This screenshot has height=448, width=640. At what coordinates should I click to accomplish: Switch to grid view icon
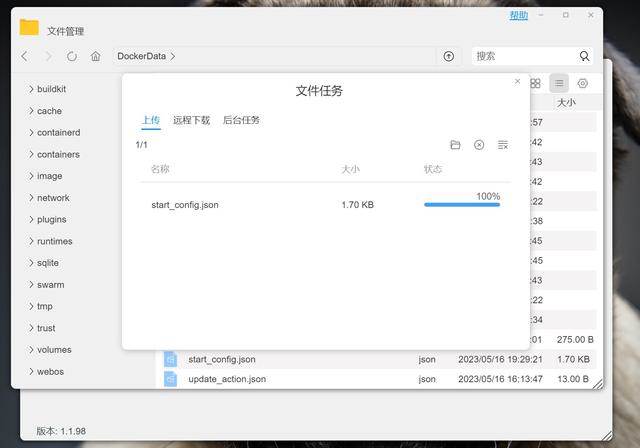point(535,83)
